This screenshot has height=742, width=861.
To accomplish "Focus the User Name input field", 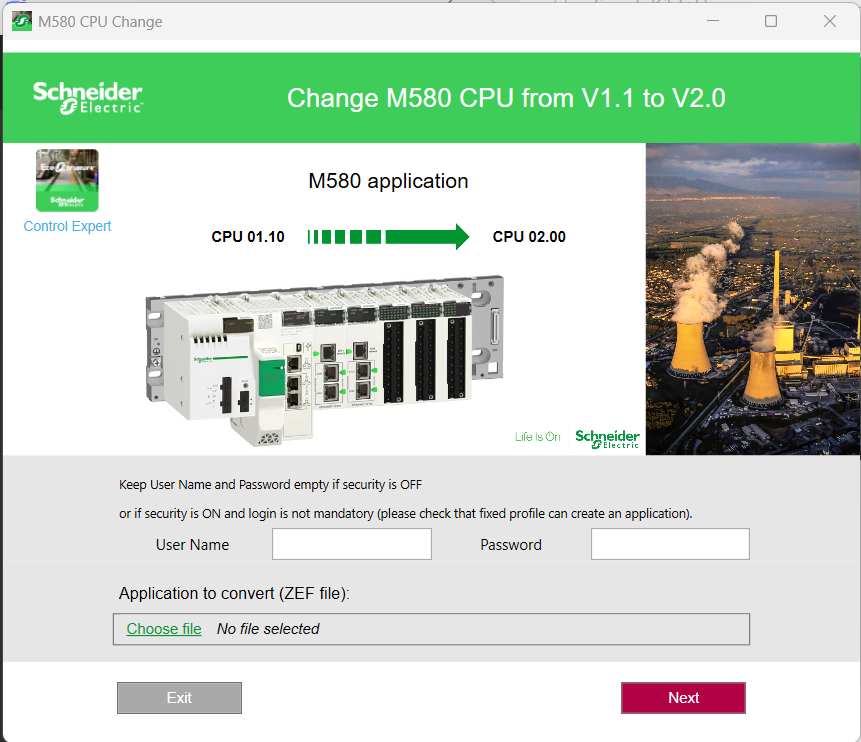I will click(x=351, y=544).
